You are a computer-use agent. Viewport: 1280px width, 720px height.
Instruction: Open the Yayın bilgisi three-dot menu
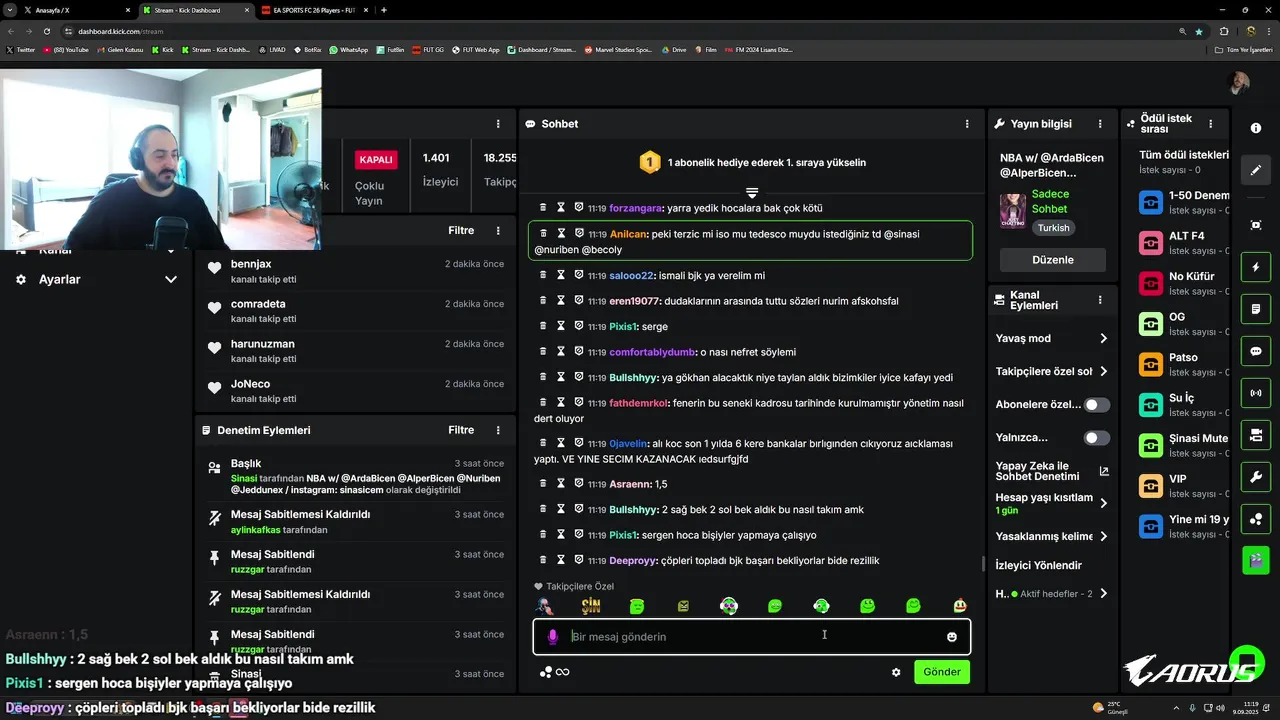pyautogui.click(x=1100, y=124)
